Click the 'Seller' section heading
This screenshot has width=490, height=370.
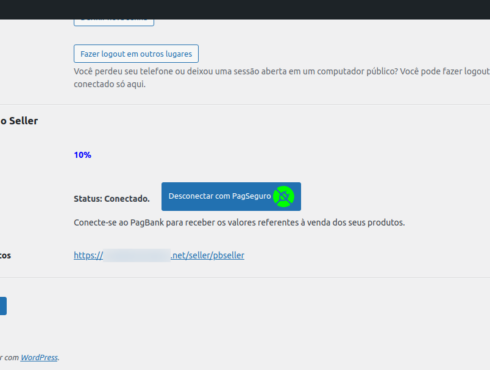(x=19, y=121)
